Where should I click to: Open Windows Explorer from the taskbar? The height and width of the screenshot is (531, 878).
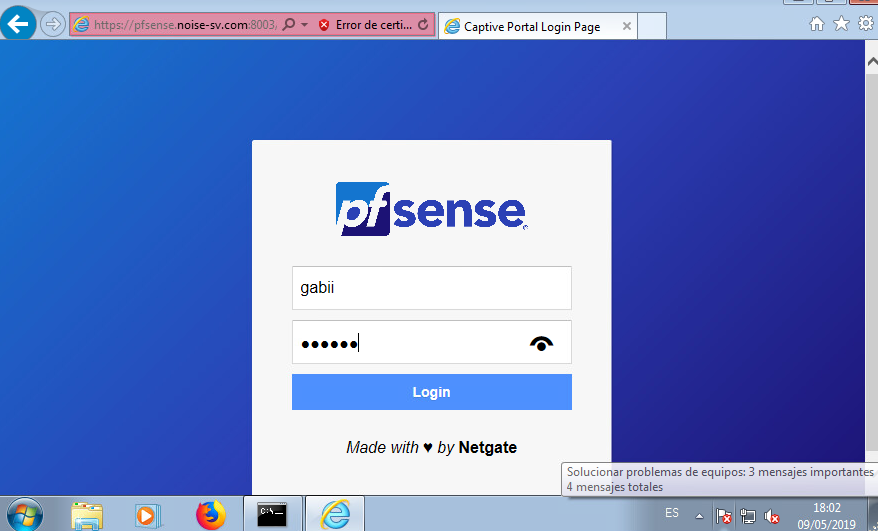click(x=87, y=514)
